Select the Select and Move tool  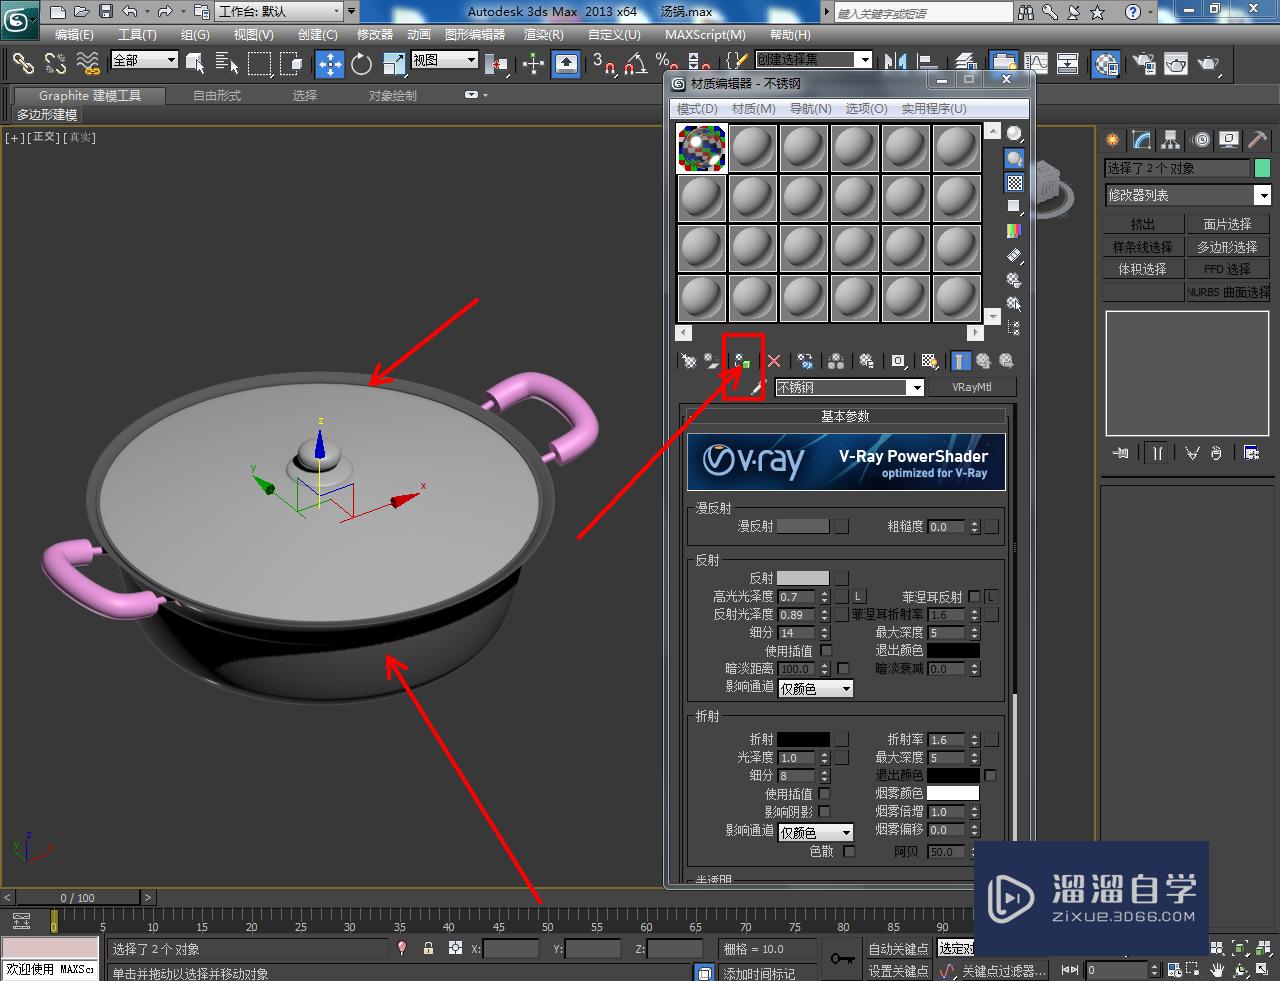pos(330,64)
